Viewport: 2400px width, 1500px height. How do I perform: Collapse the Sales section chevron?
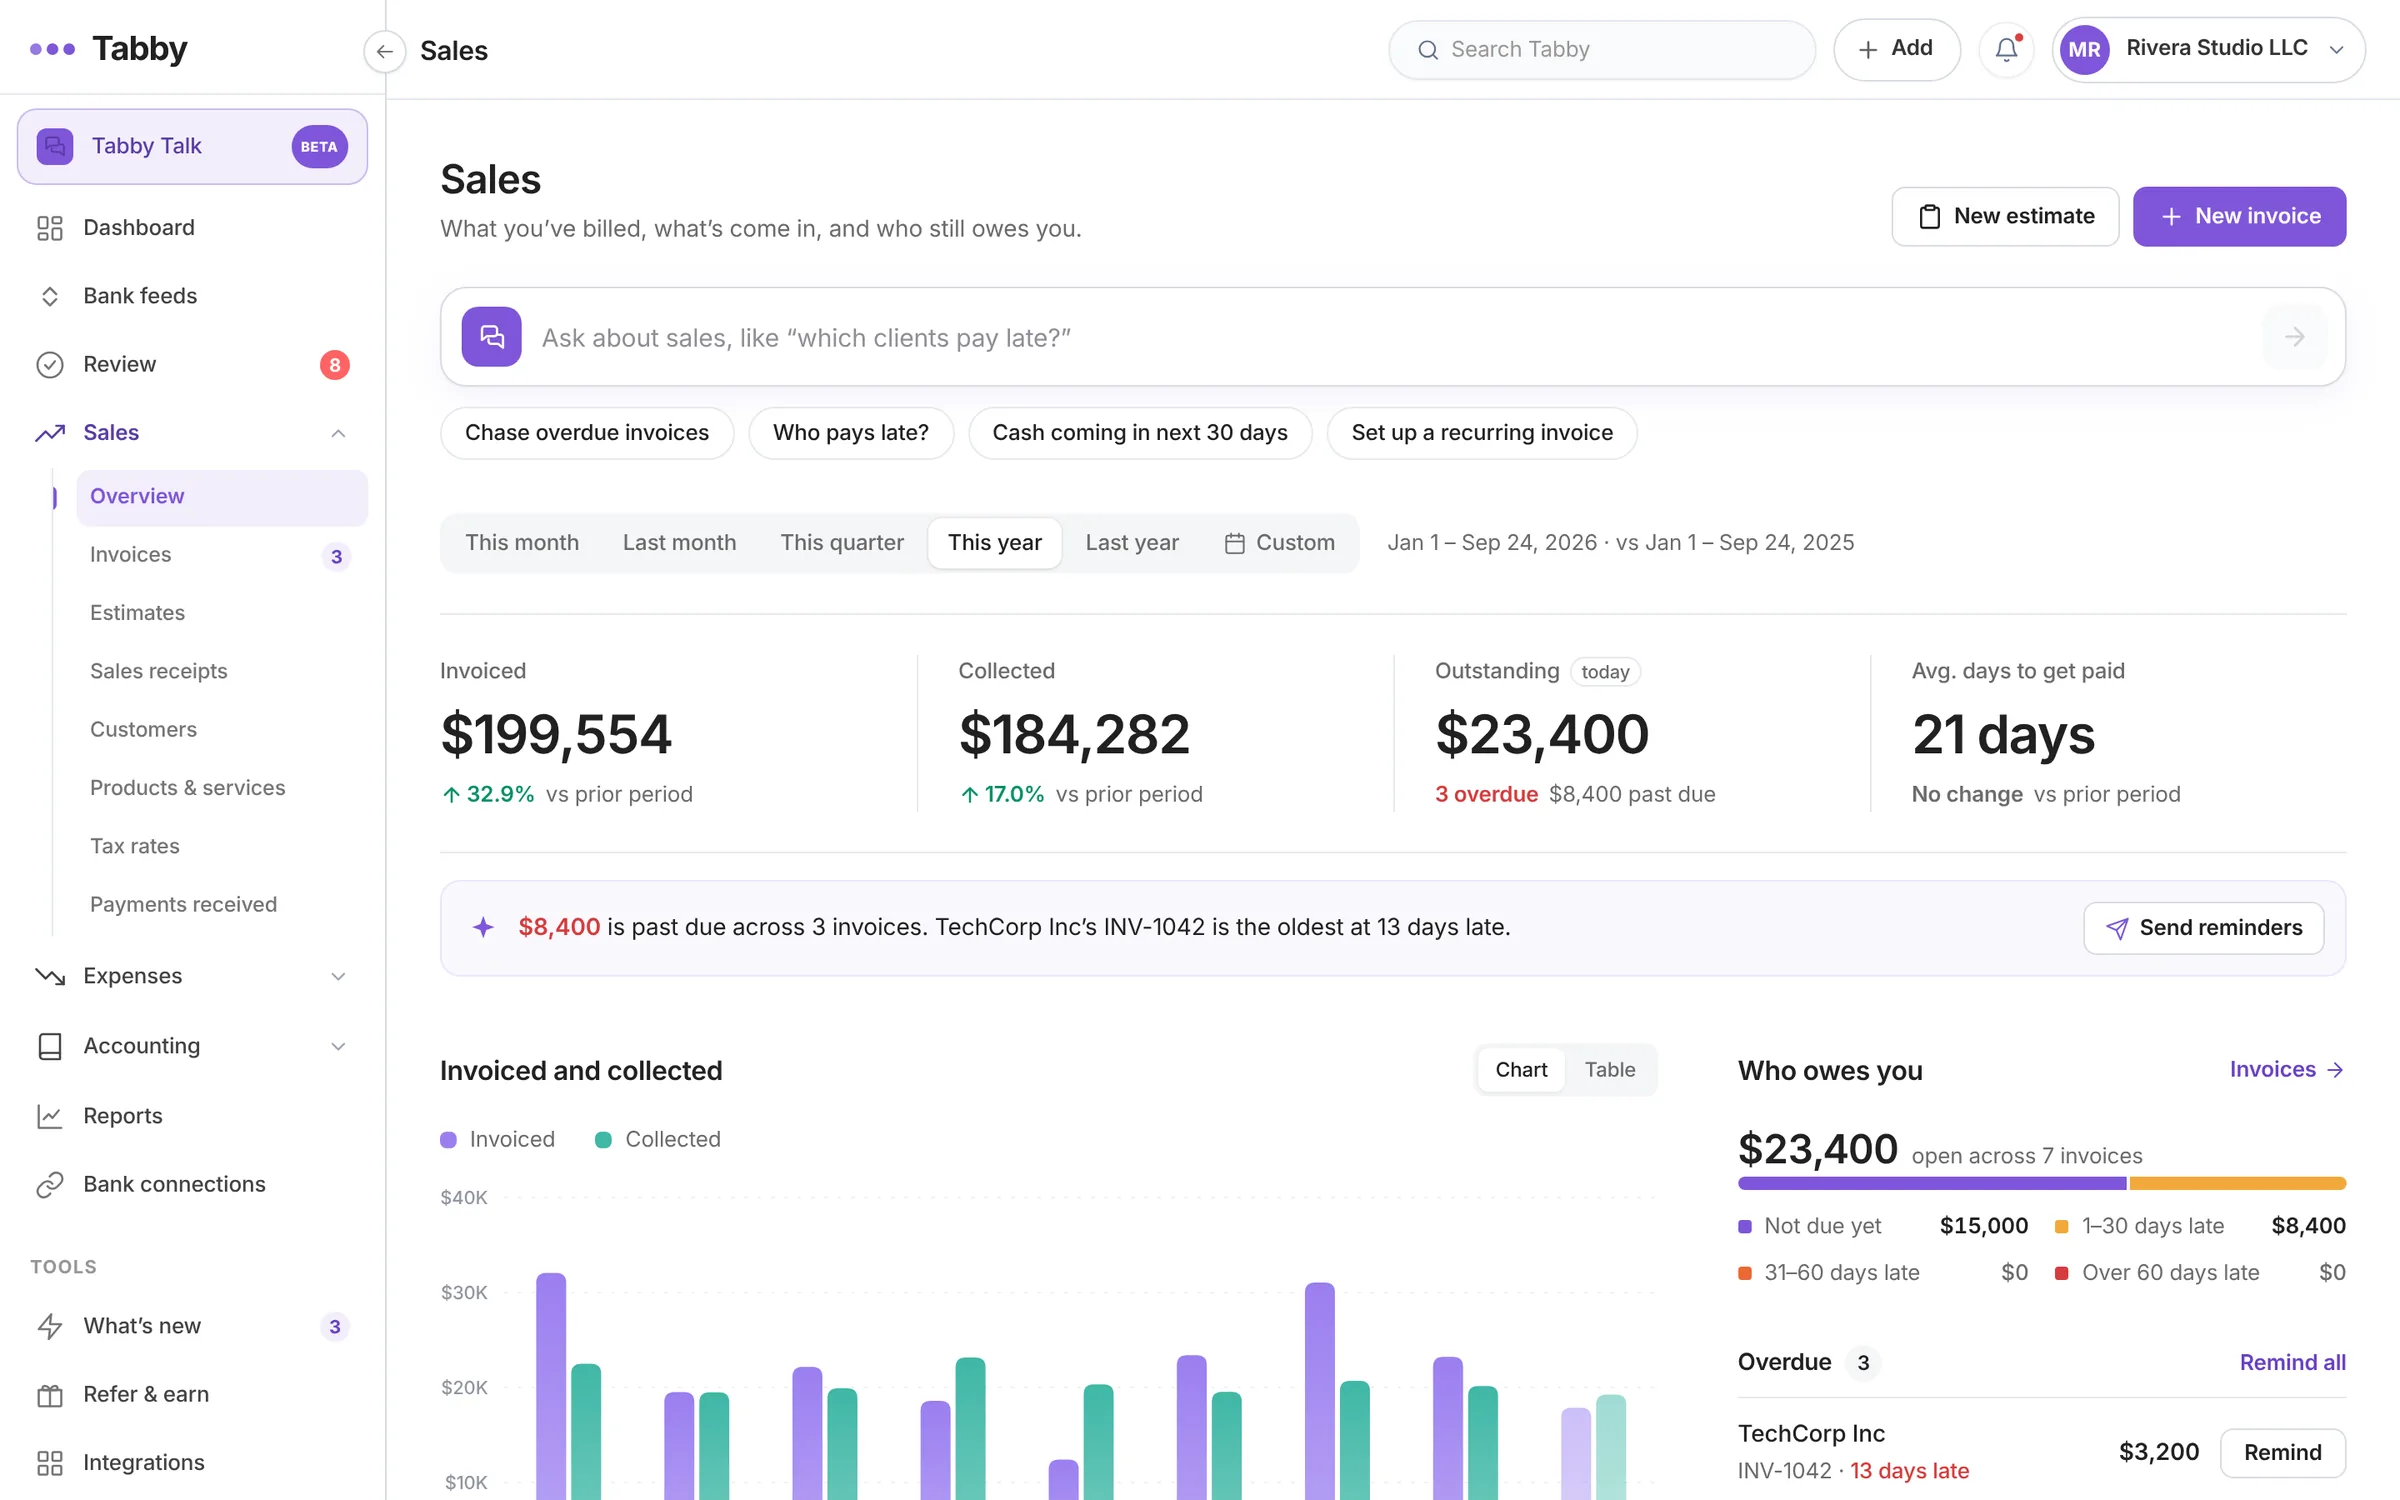click(338, 433)
